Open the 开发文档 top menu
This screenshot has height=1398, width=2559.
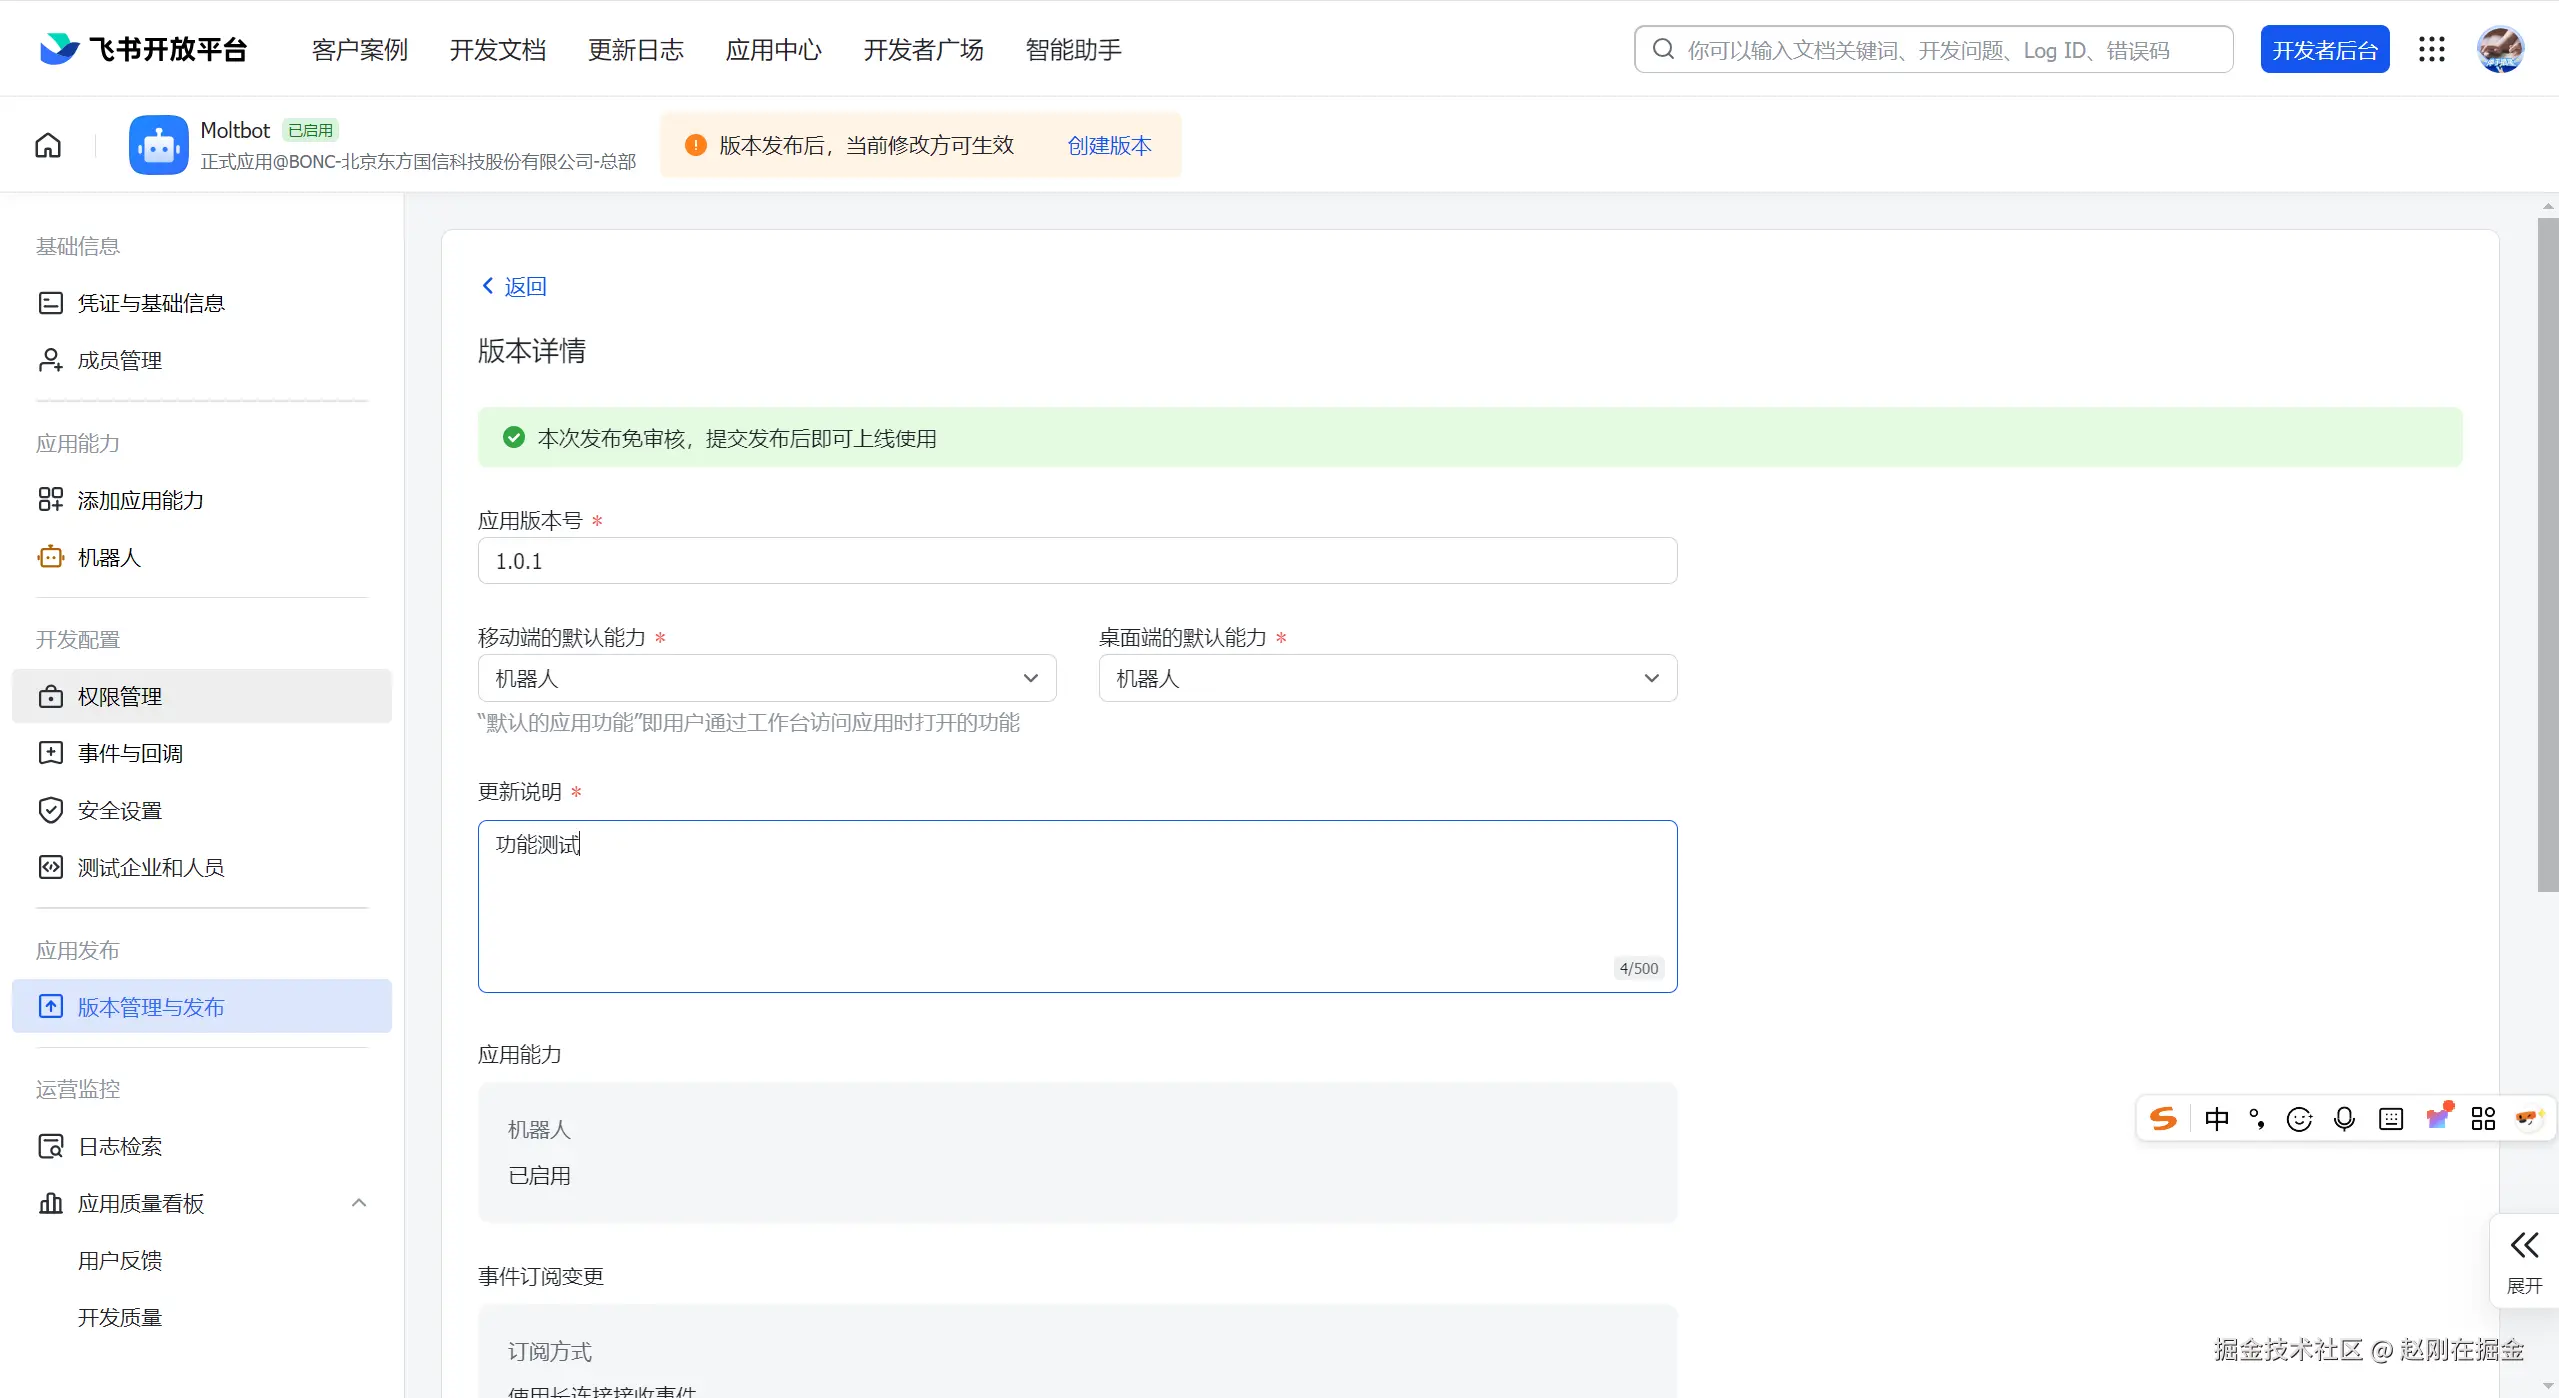tap(497, 50)
